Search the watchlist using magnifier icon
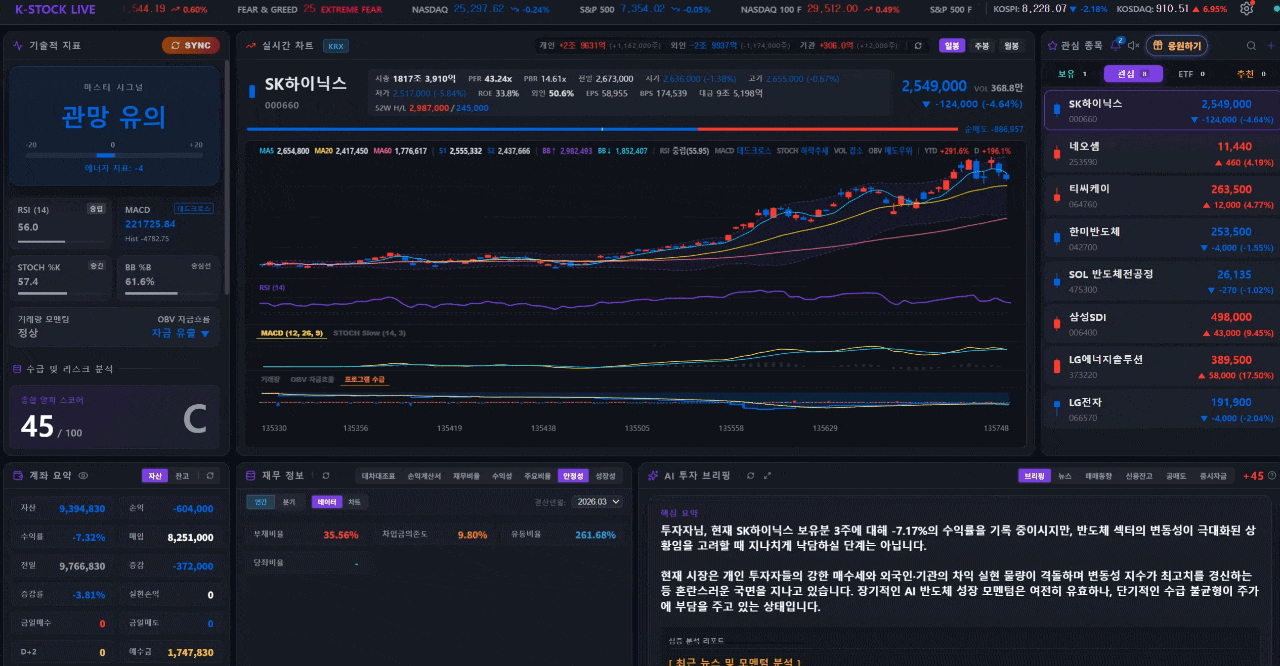The image size is (1280, 666). click(1251, 45)
